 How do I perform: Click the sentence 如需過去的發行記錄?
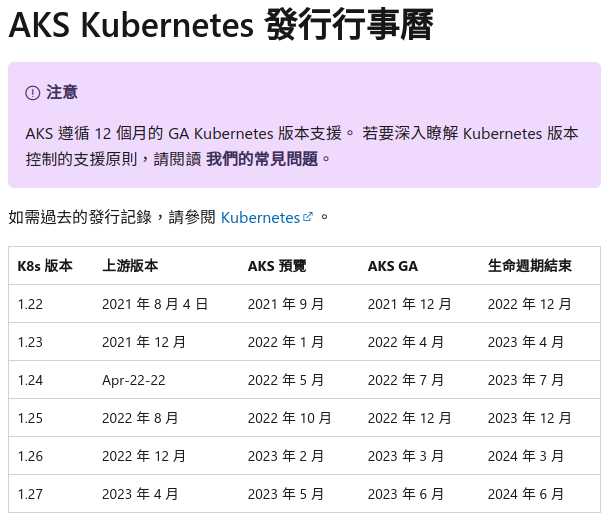80,217
